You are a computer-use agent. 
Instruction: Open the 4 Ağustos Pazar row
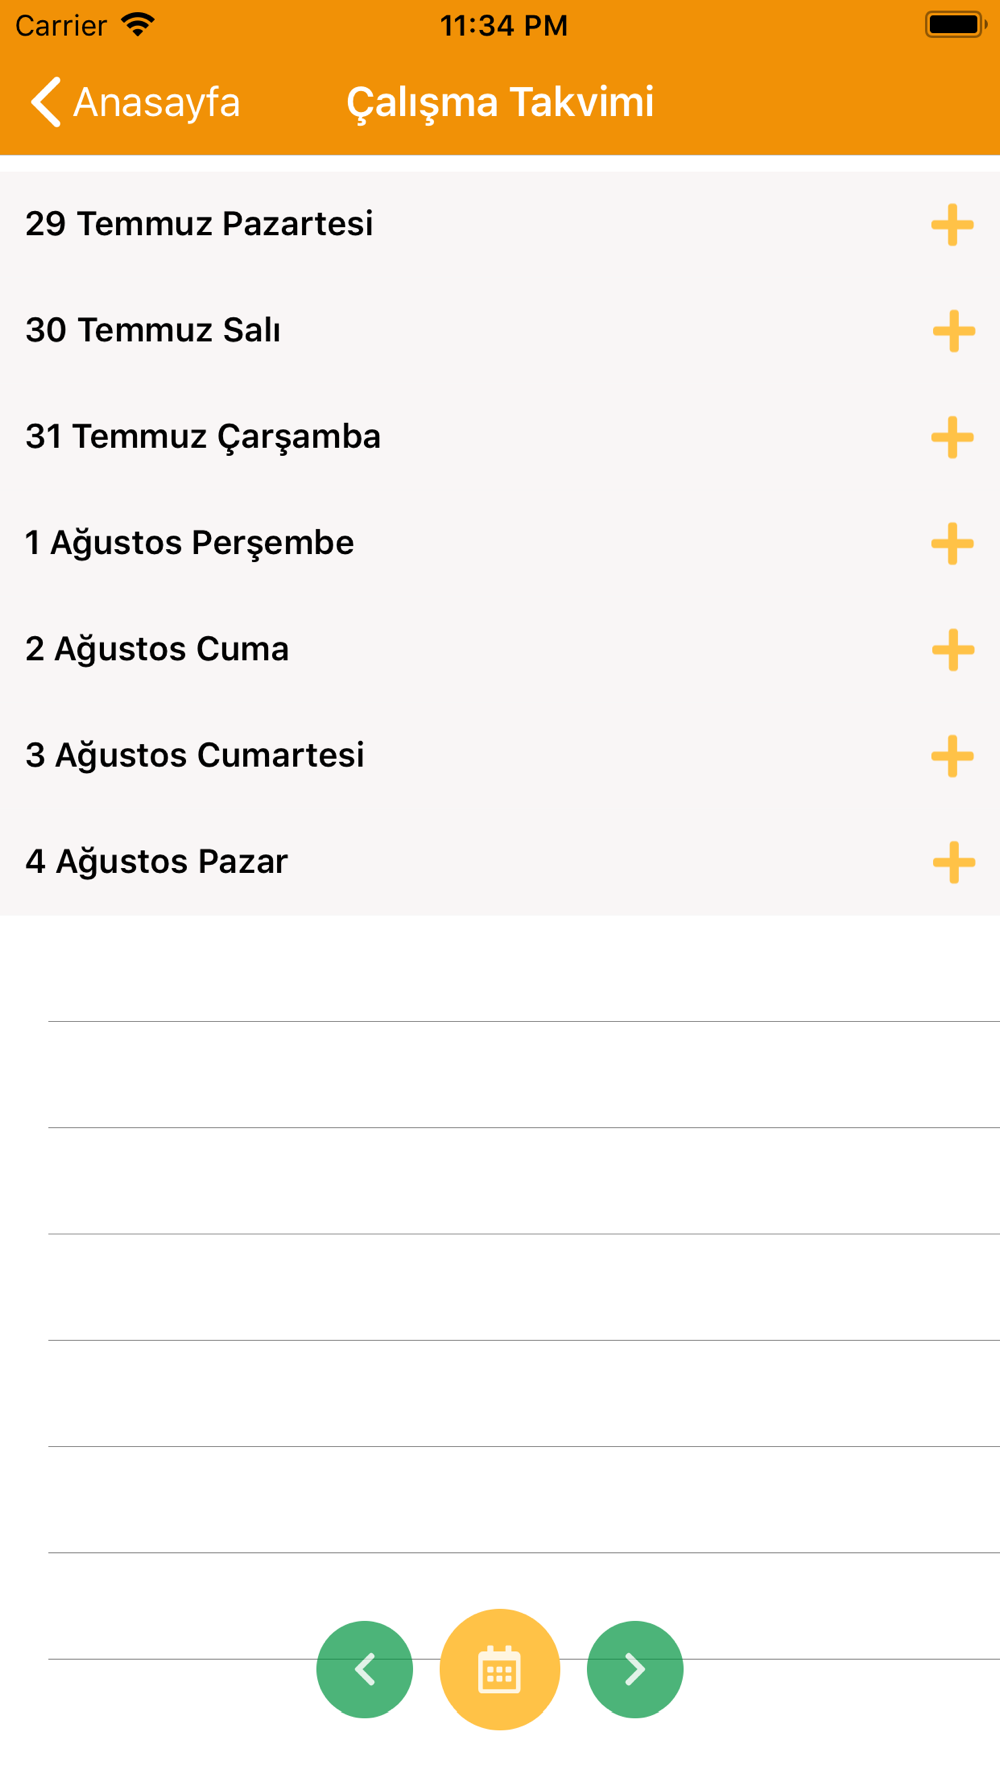point(500,862)
